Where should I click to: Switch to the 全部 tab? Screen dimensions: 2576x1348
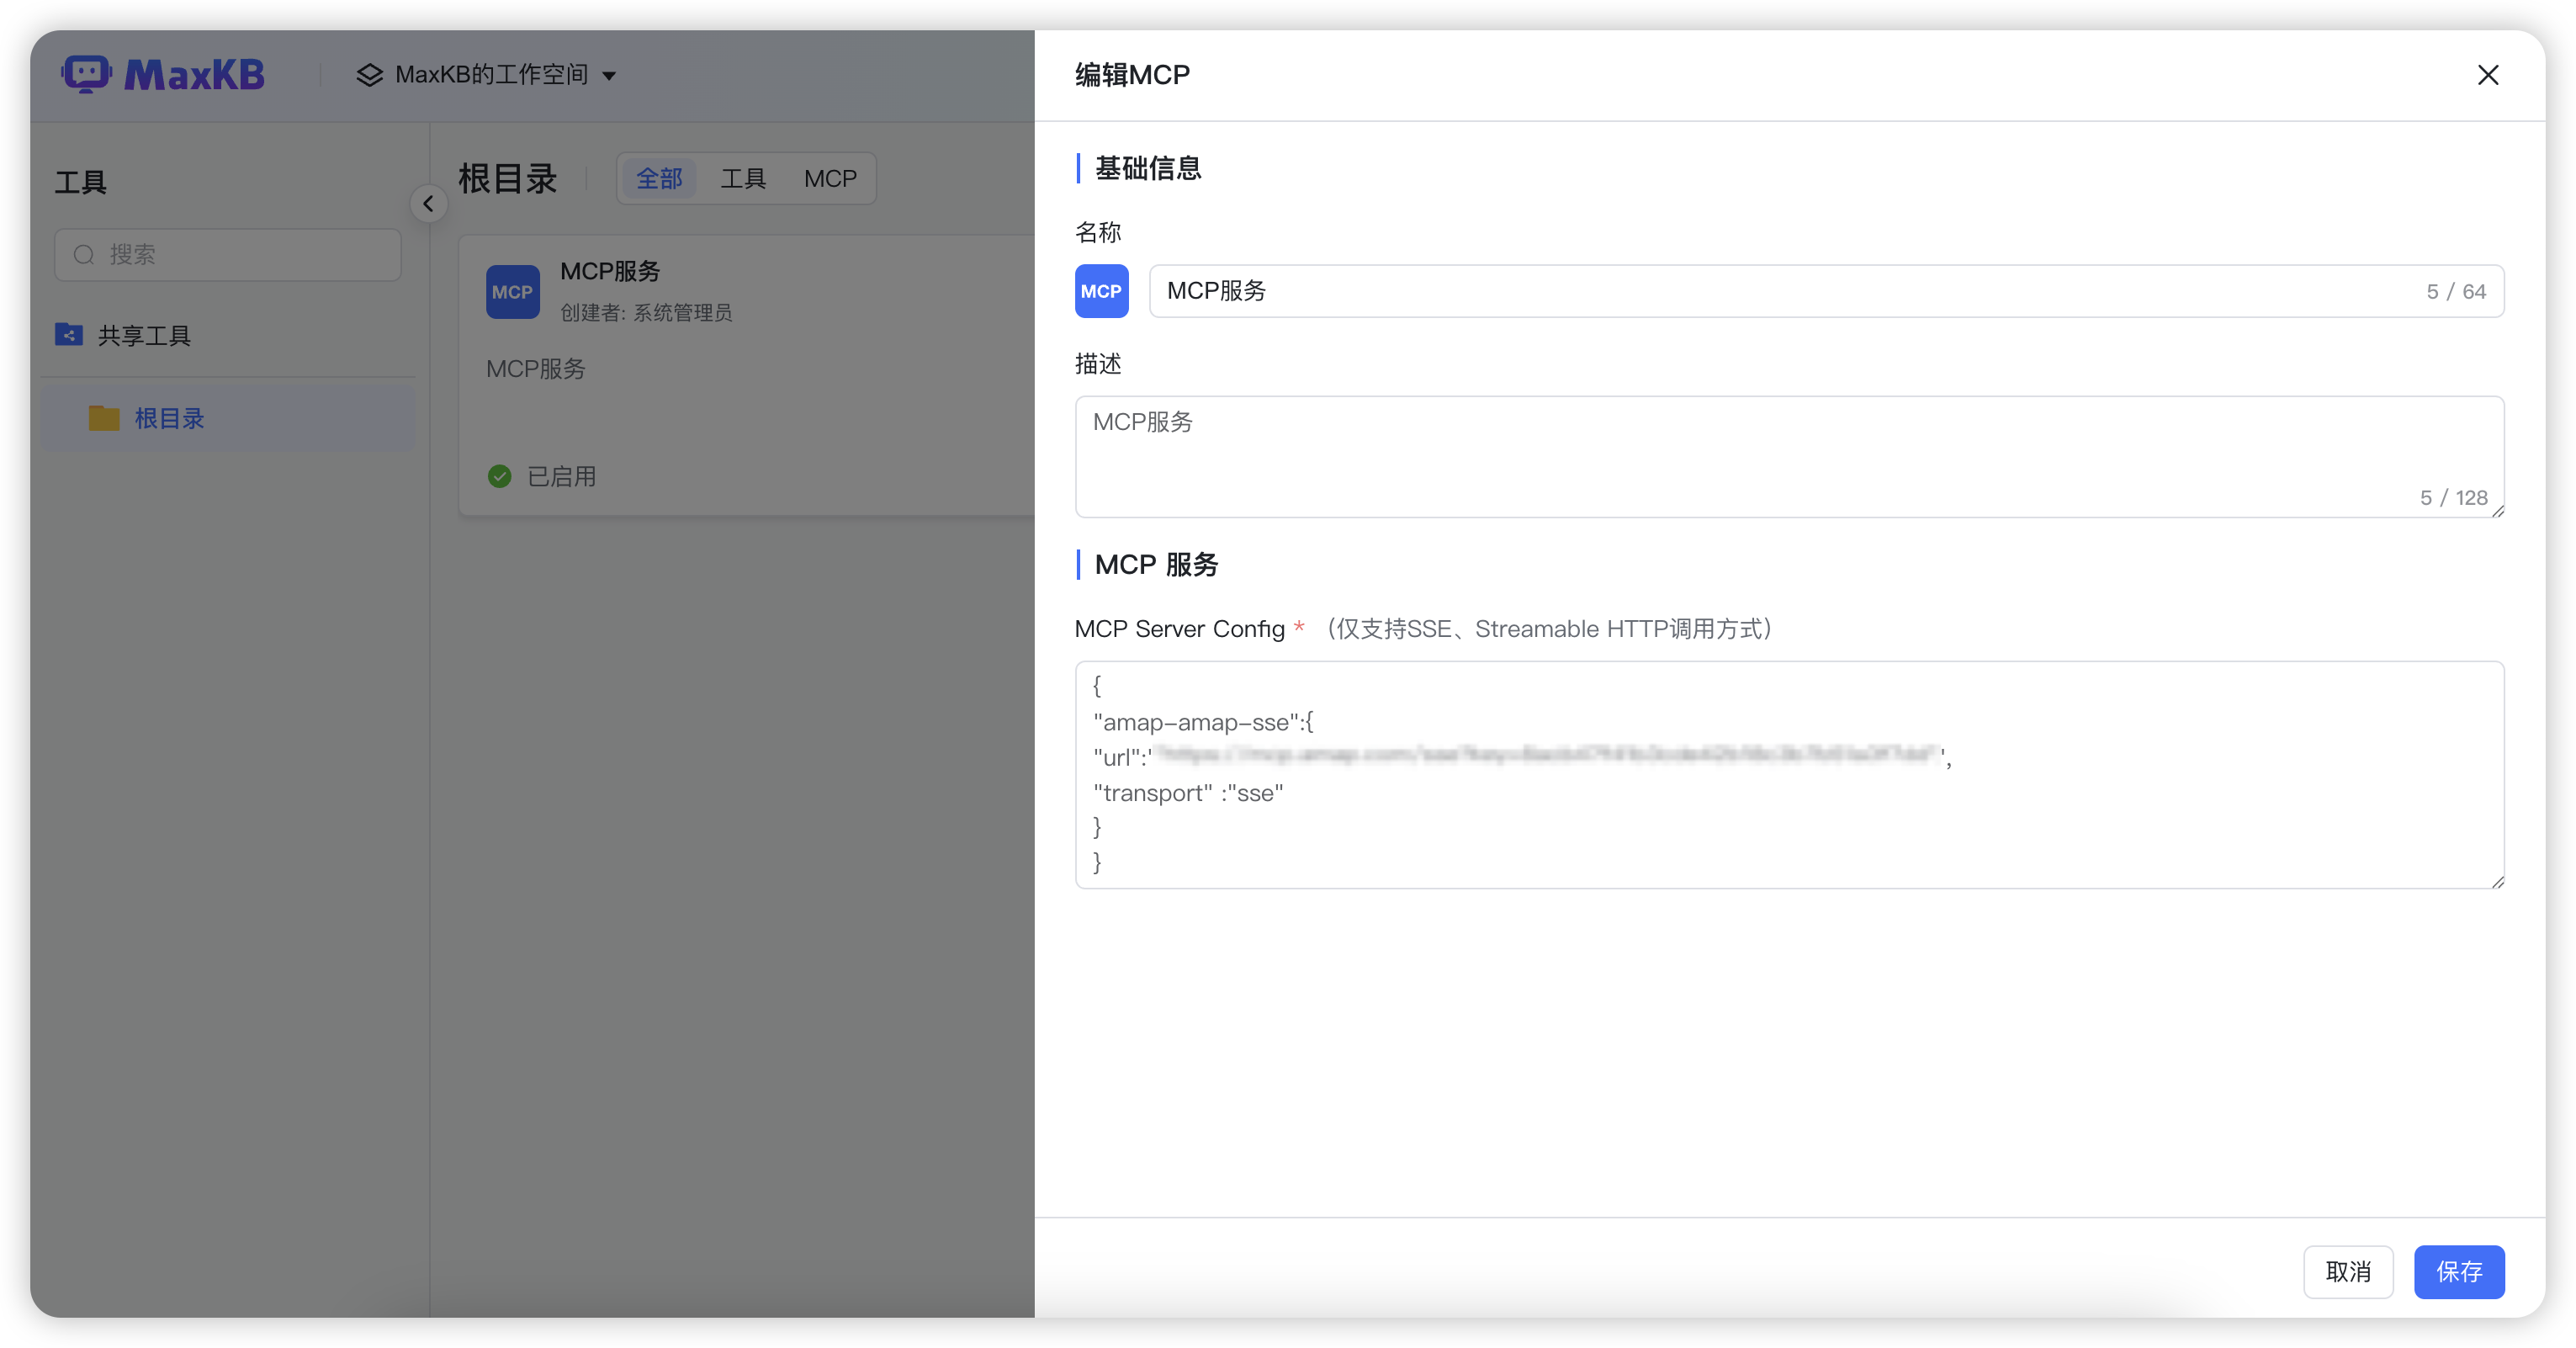(x=659, y=179)
